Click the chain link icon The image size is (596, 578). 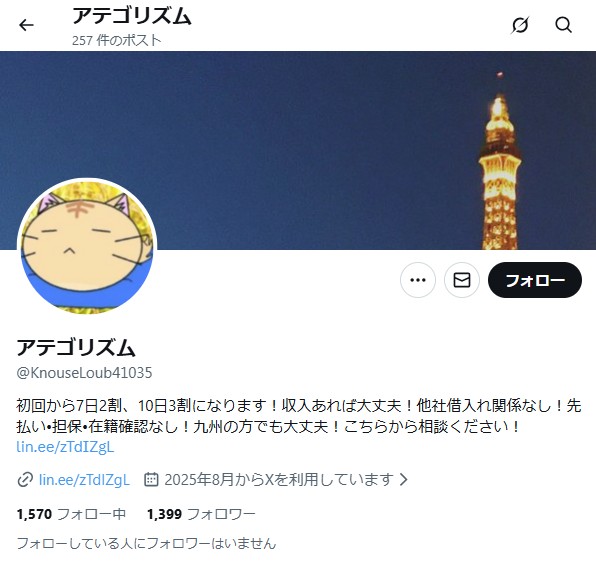coord(25,480)
